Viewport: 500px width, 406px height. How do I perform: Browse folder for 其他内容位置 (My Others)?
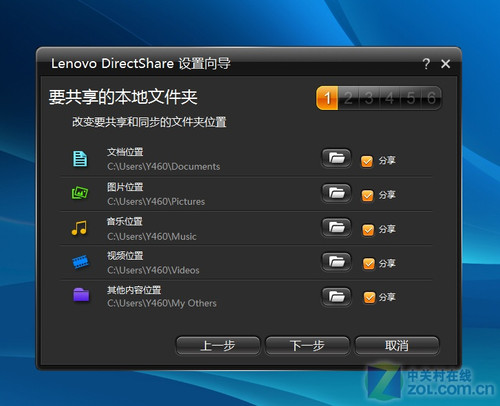coord(336,296)
